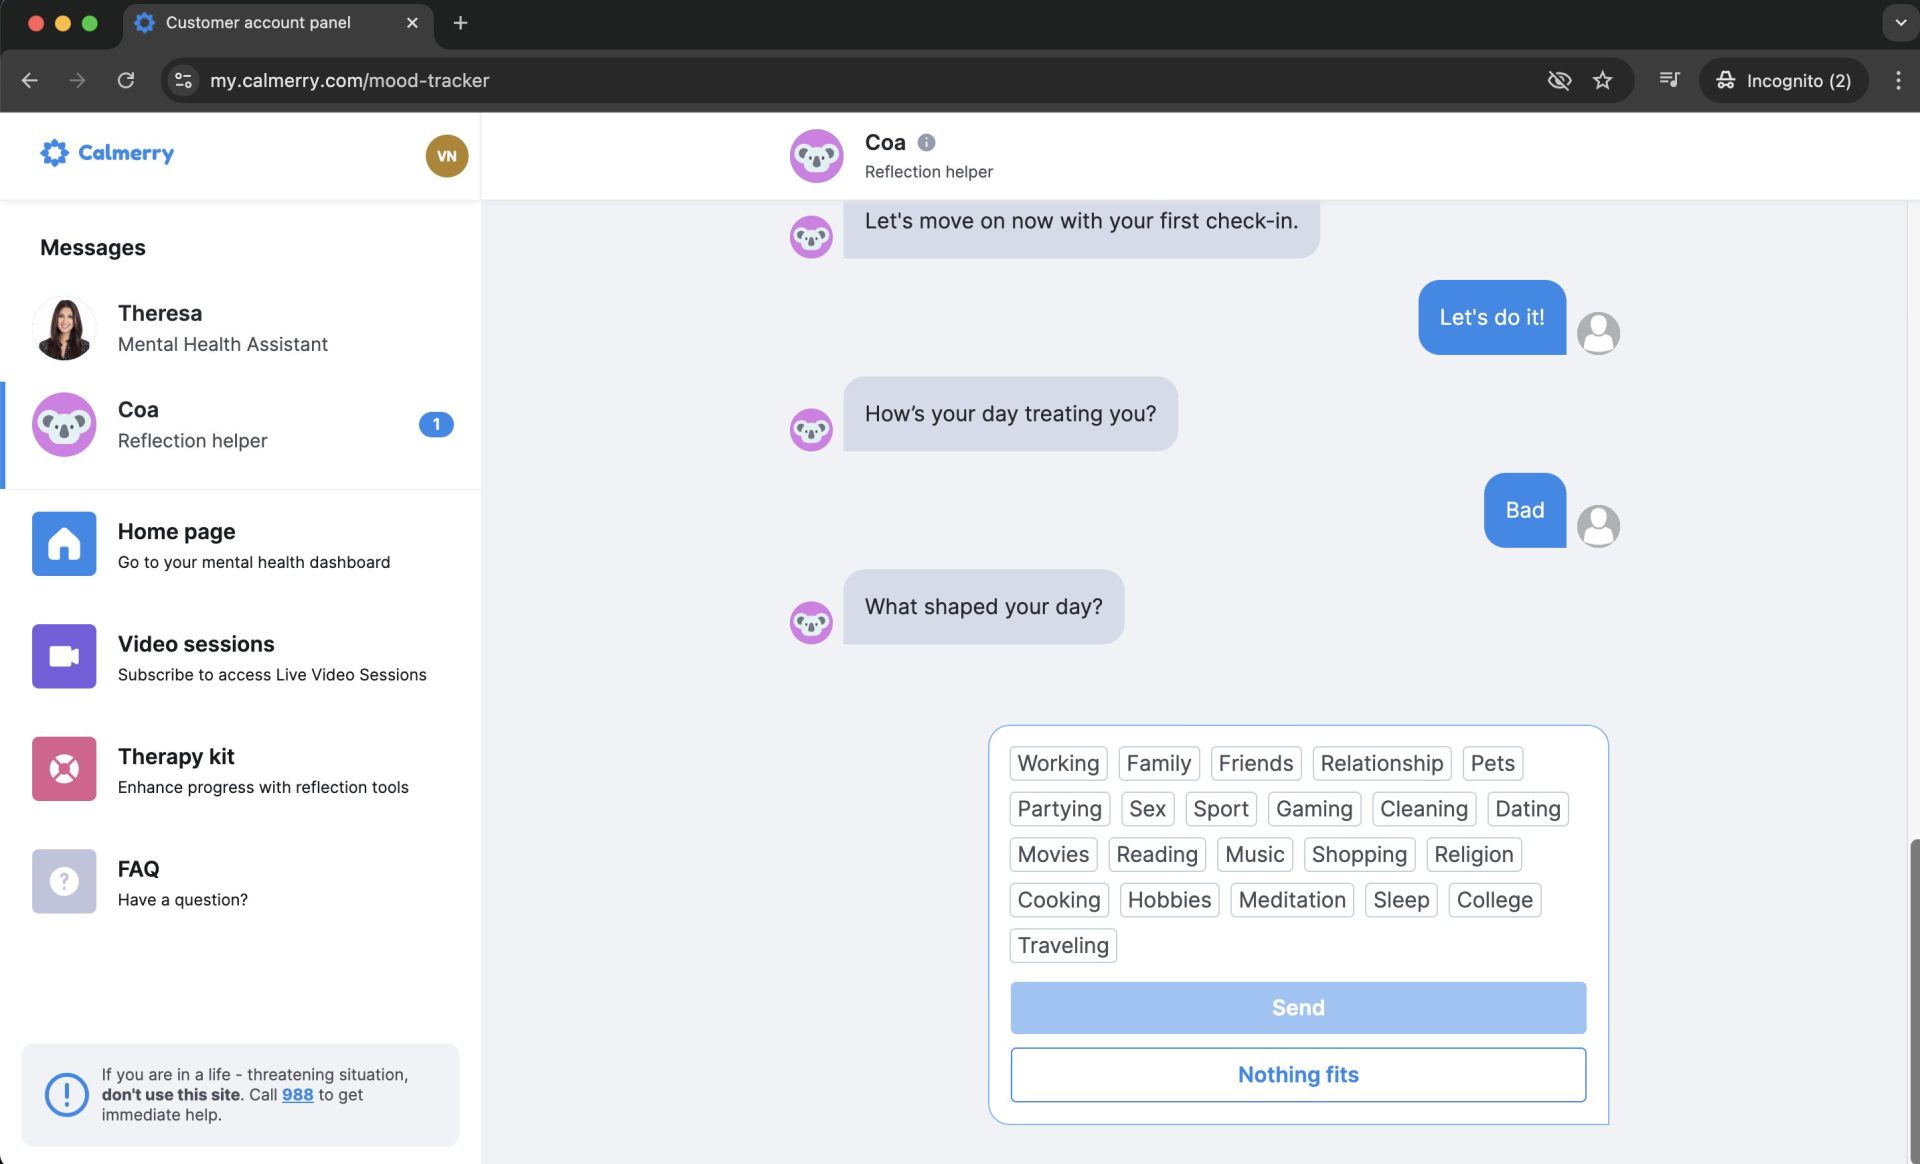
Task: Open the Therapy kit lifebuoy icon
Action: [64, 769]
